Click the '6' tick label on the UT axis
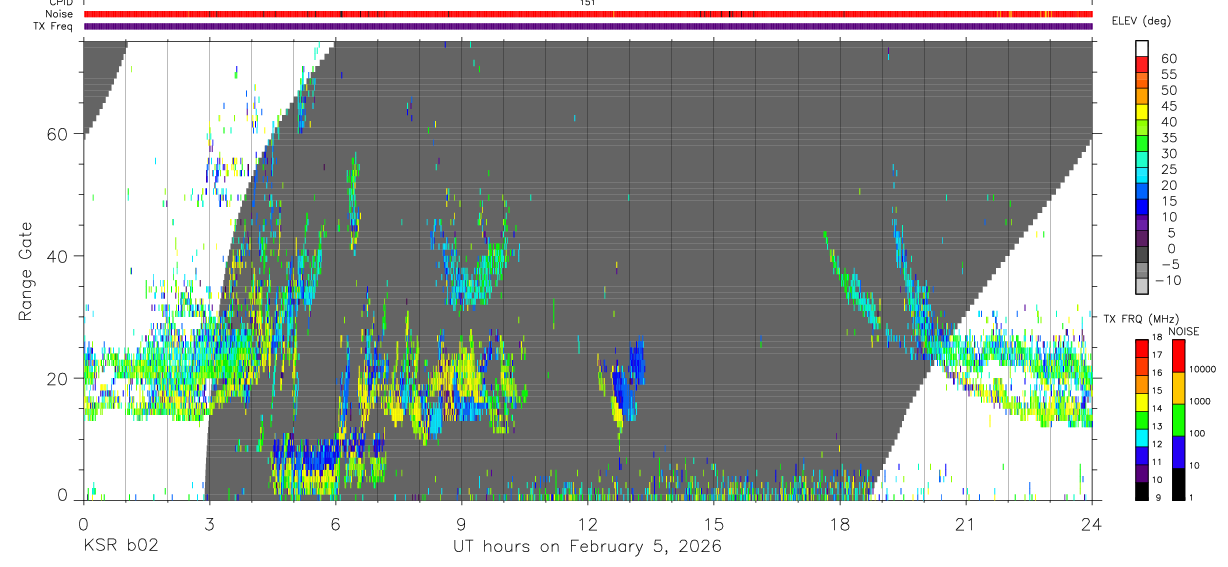The image size is (1228, 567). coord(335,523)
